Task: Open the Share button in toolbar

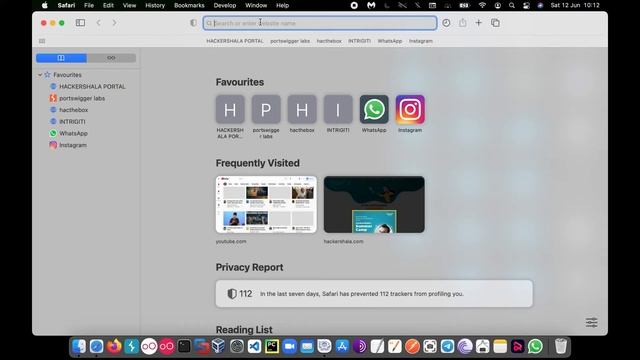Action: (x=462, y=23)
